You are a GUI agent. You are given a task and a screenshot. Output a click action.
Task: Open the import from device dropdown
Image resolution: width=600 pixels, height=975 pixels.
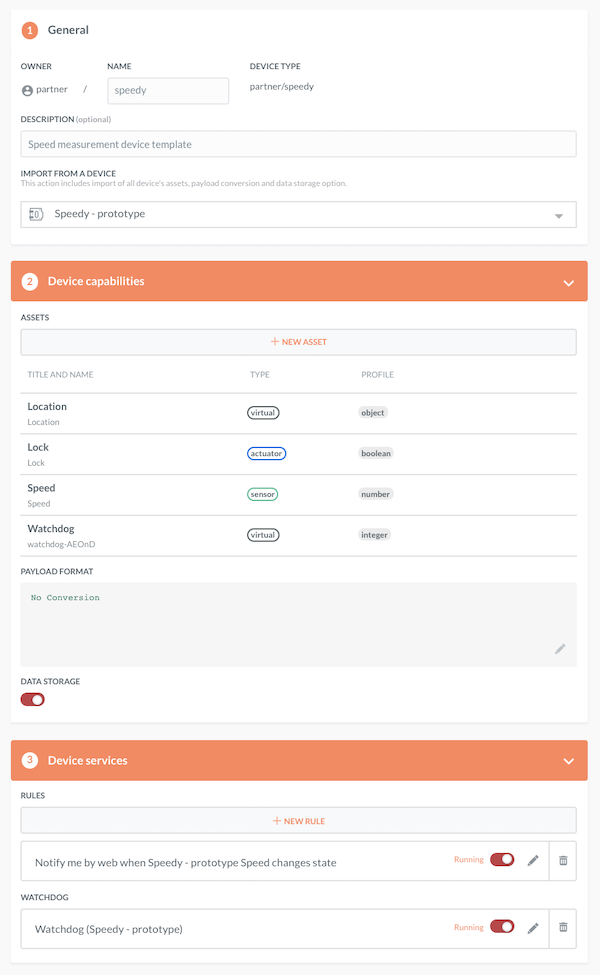tap(561, 213)
